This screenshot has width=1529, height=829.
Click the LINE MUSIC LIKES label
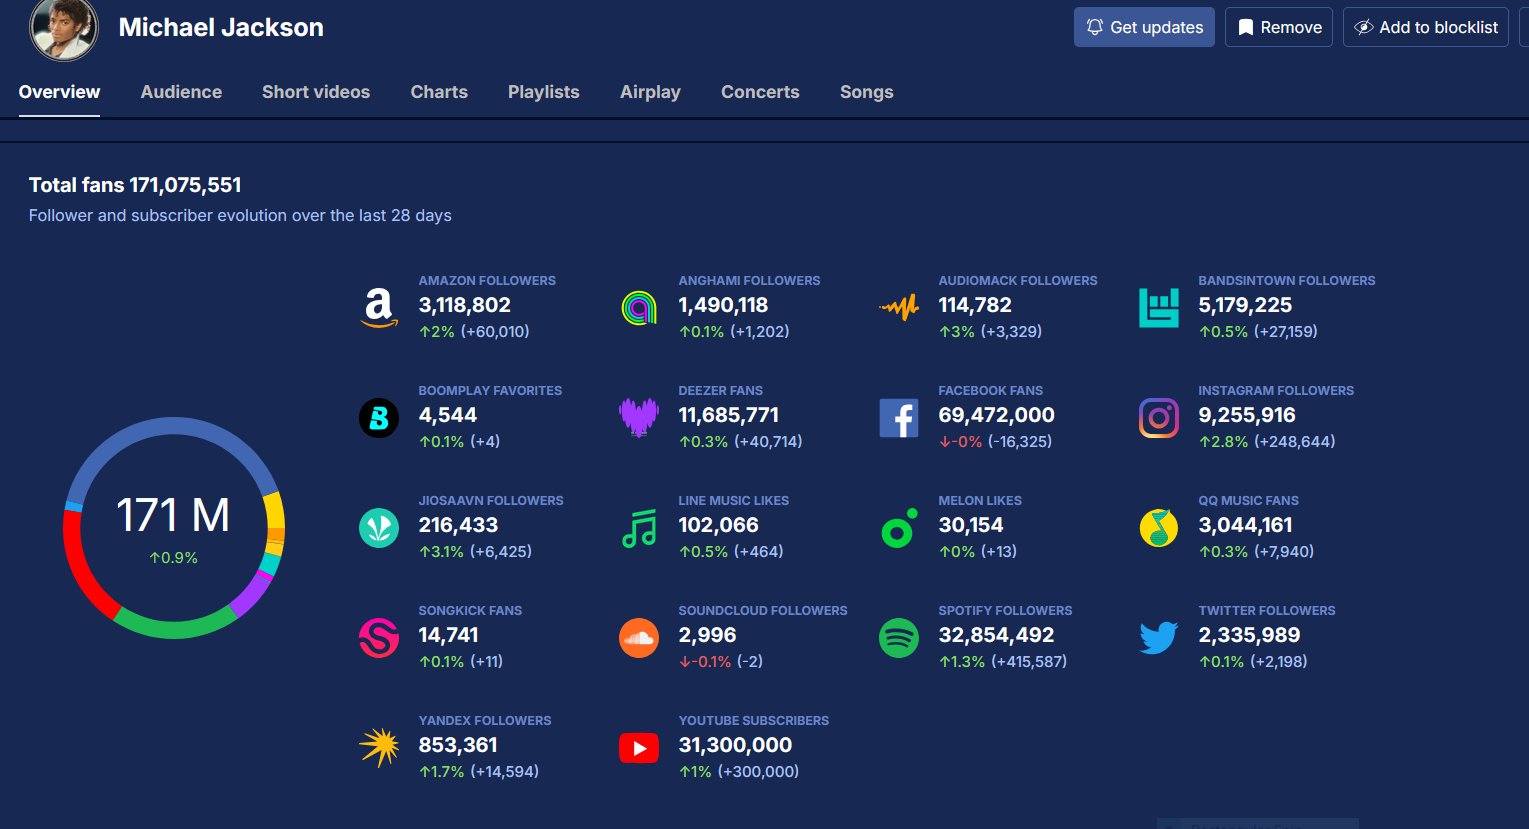[x=734, y=500]
